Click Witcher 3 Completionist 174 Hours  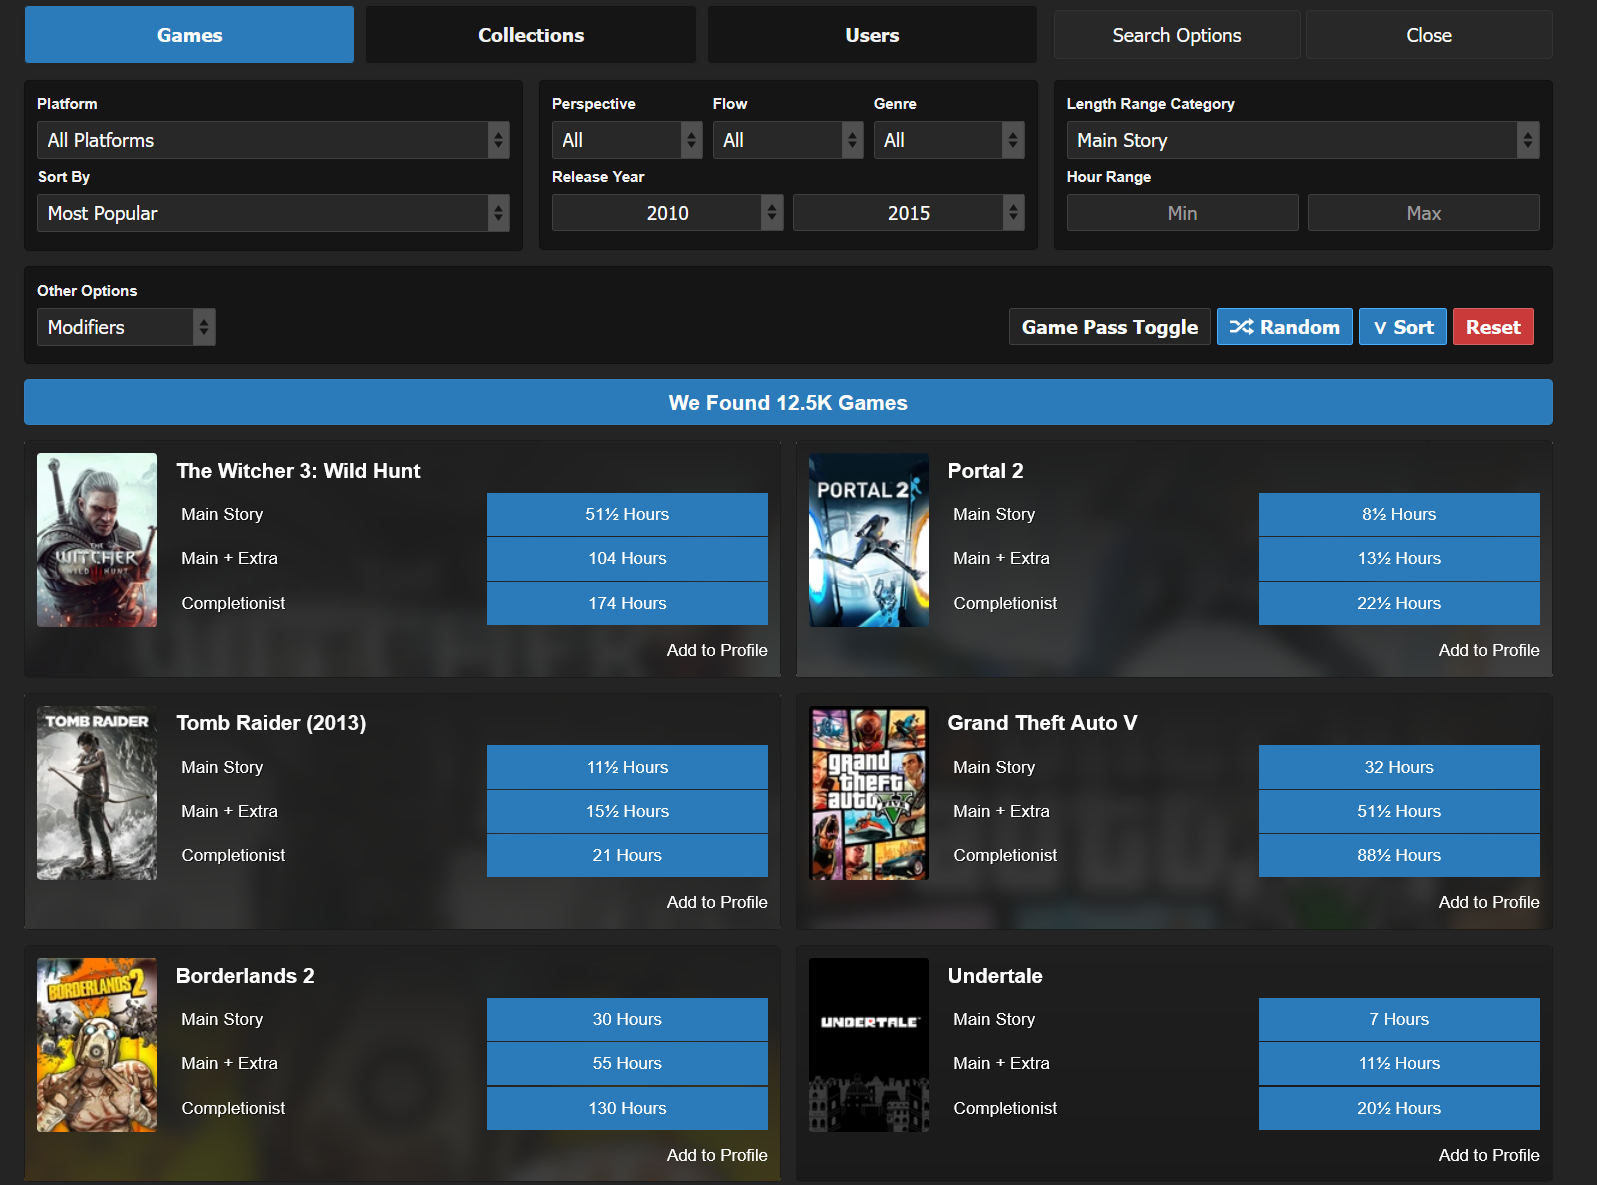pos(627,603)
